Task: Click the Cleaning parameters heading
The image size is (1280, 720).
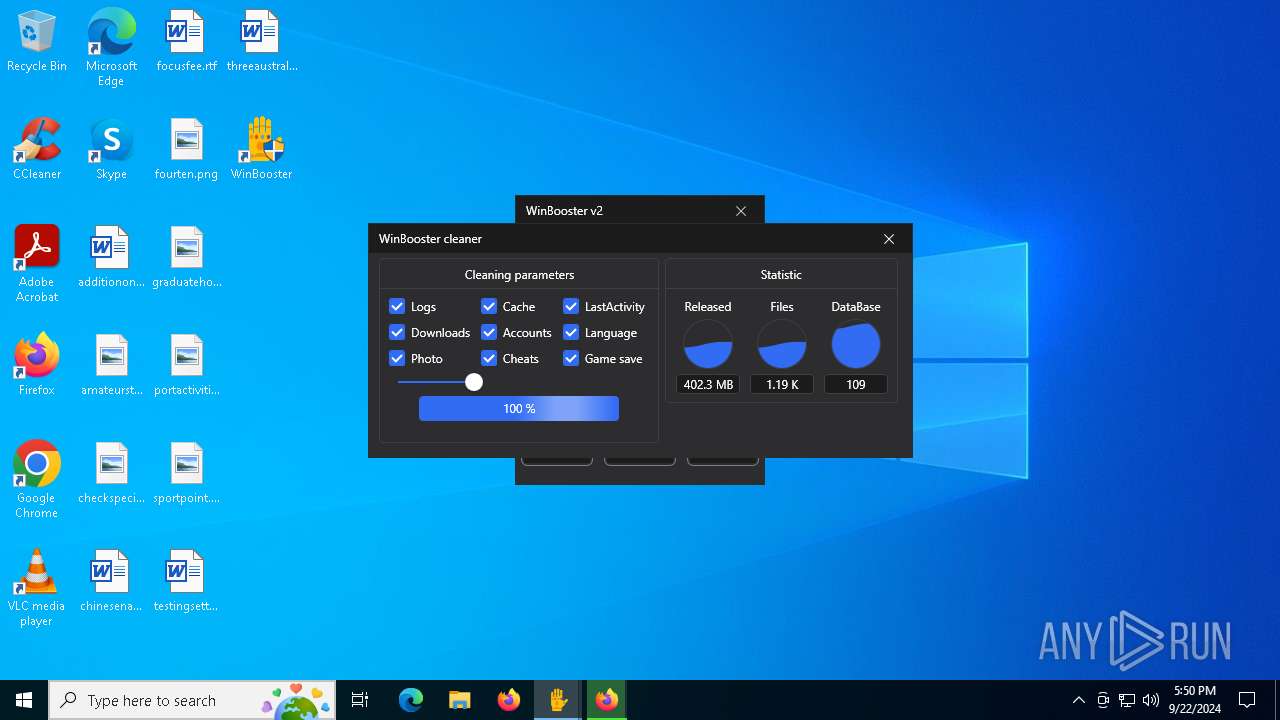Action: 519,274
